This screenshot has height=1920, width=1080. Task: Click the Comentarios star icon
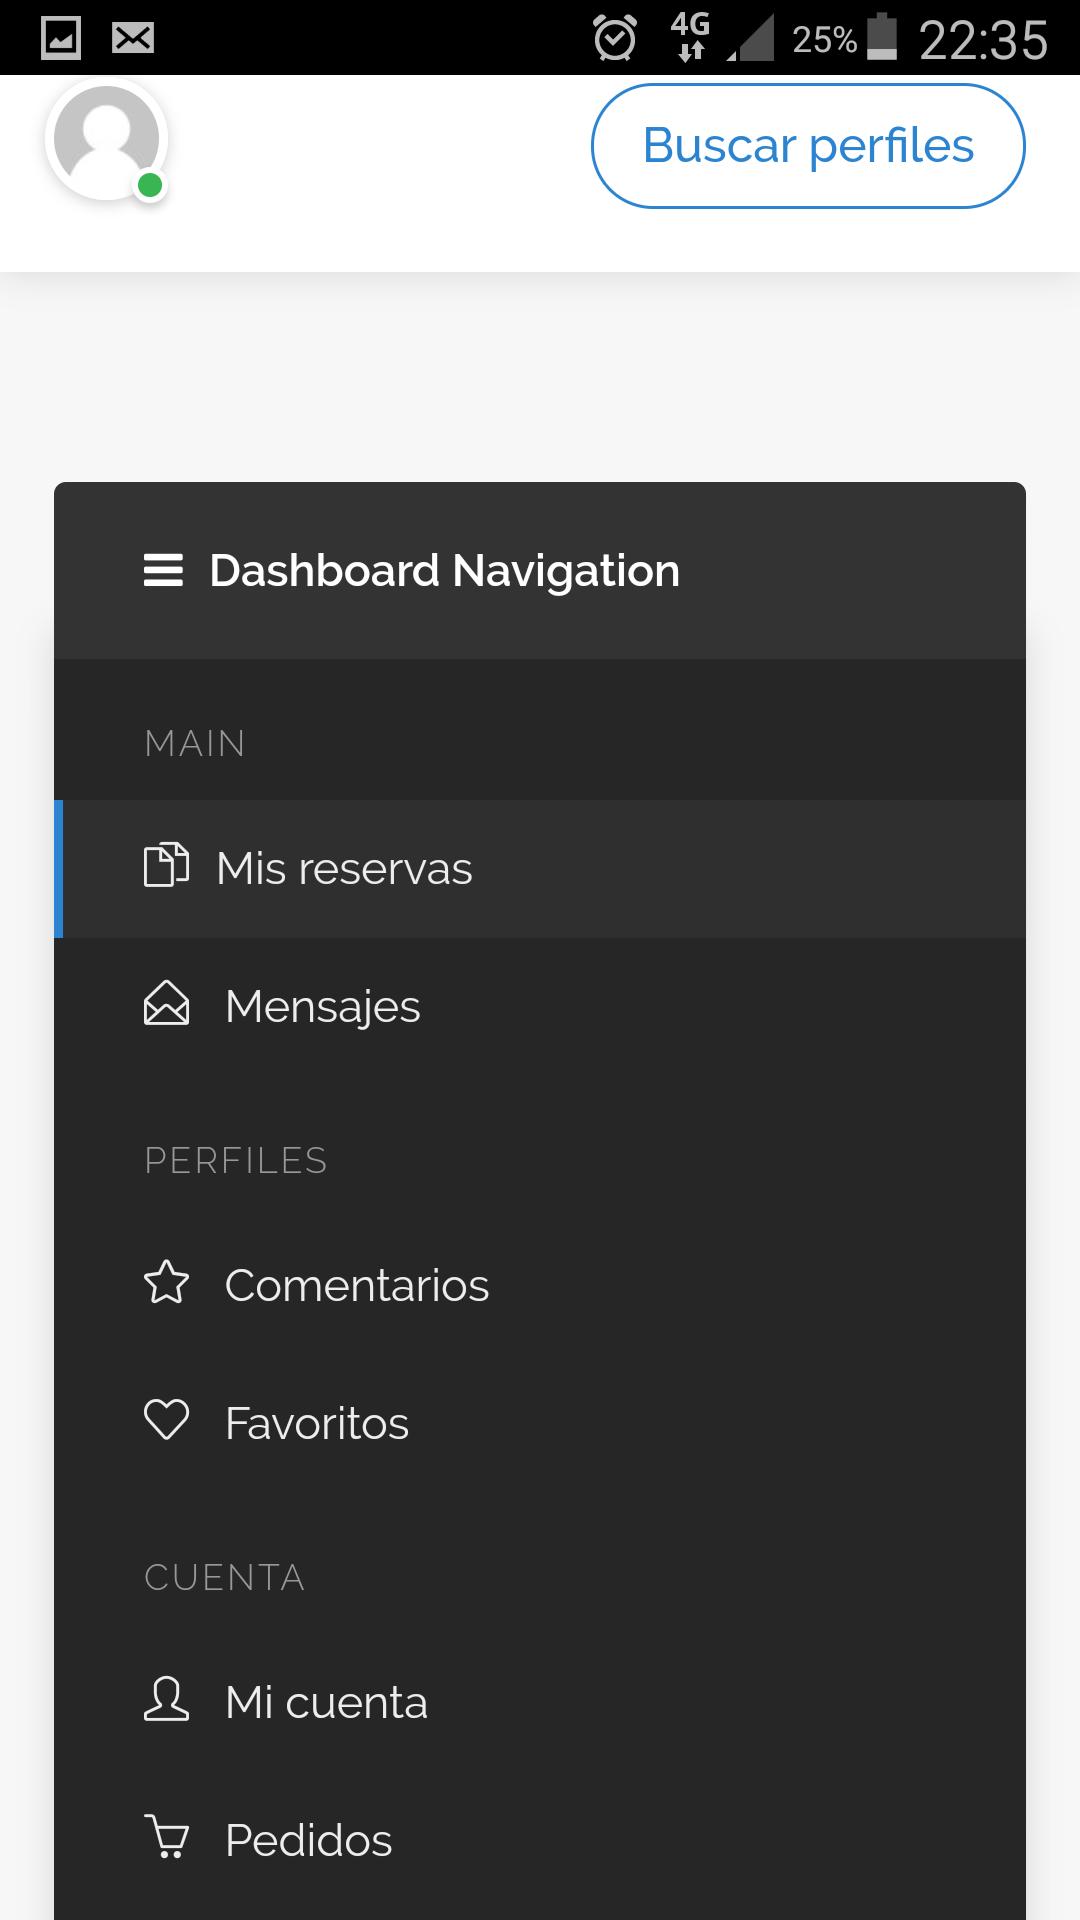(x=166, y=1283)
